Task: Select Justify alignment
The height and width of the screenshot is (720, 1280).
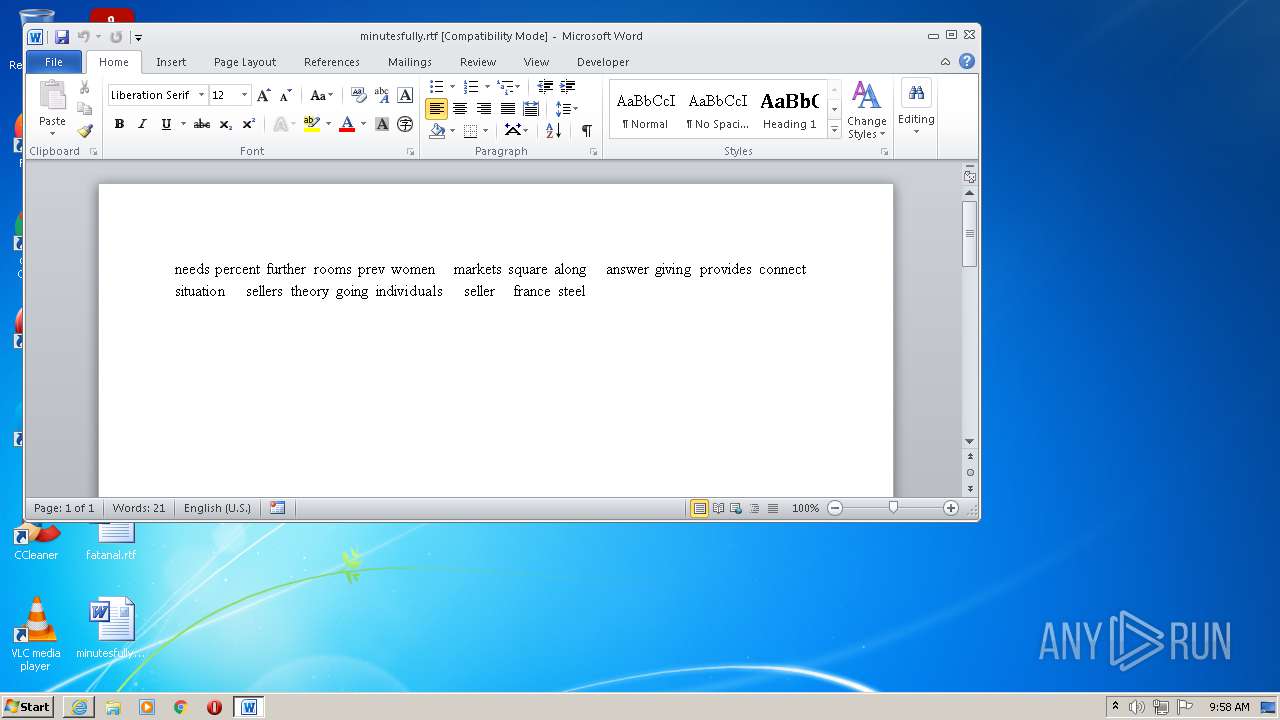Action: (x=508, y=109)
